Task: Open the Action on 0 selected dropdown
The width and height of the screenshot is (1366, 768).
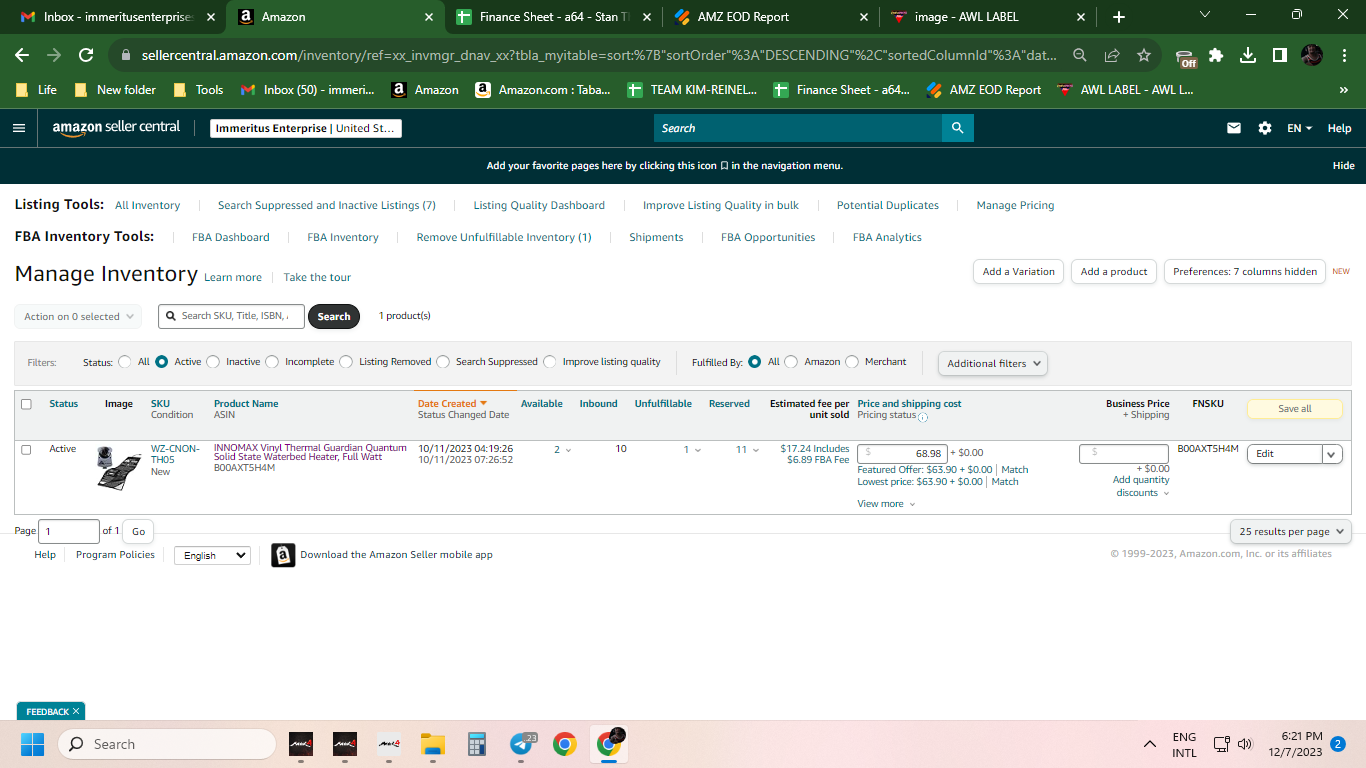Action: (x=78, y=316)
